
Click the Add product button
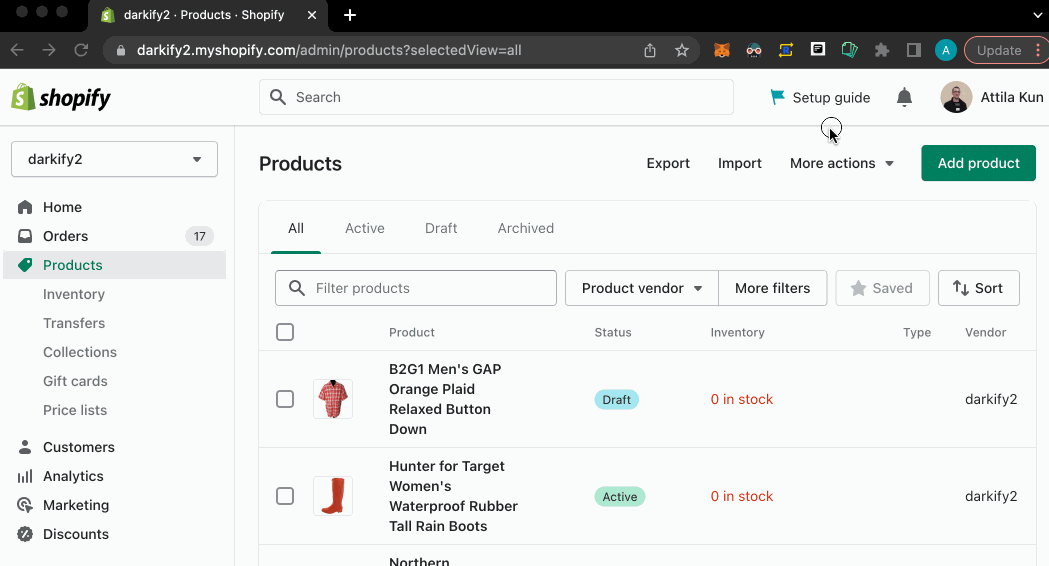pos(978,163)
